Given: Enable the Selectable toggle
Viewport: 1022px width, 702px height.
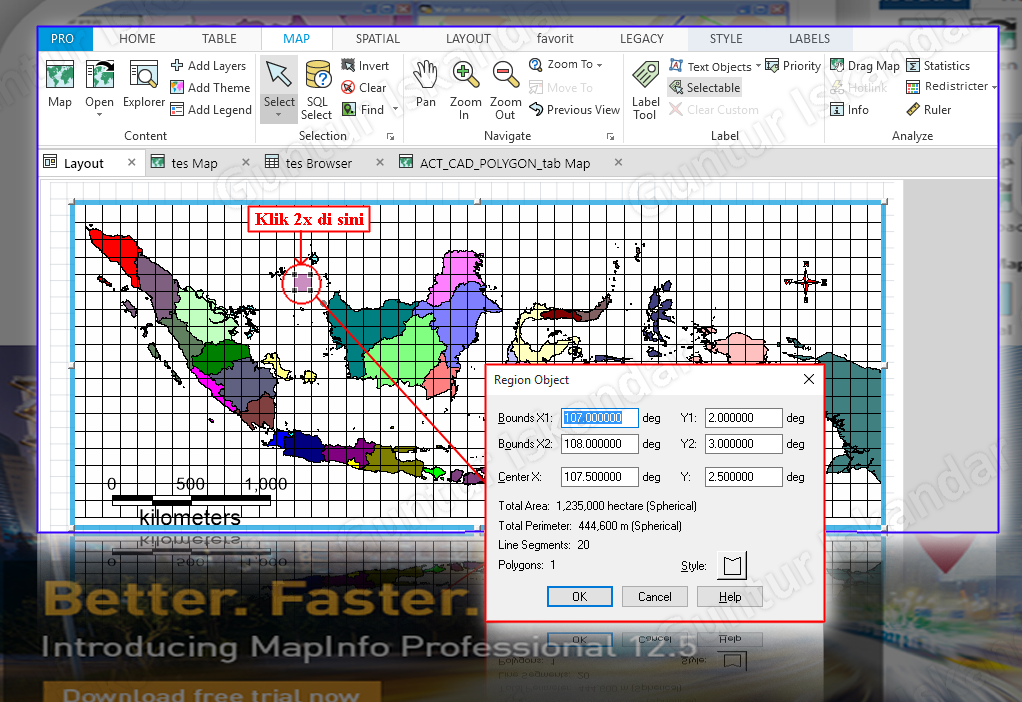Looking at the screenshot, I should 704,87.
